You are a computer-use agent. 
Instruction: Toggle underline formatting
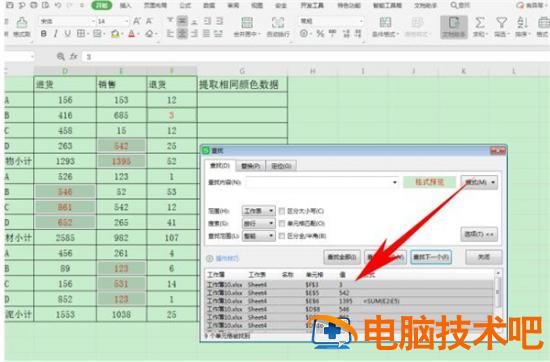(x=67, y=34)
